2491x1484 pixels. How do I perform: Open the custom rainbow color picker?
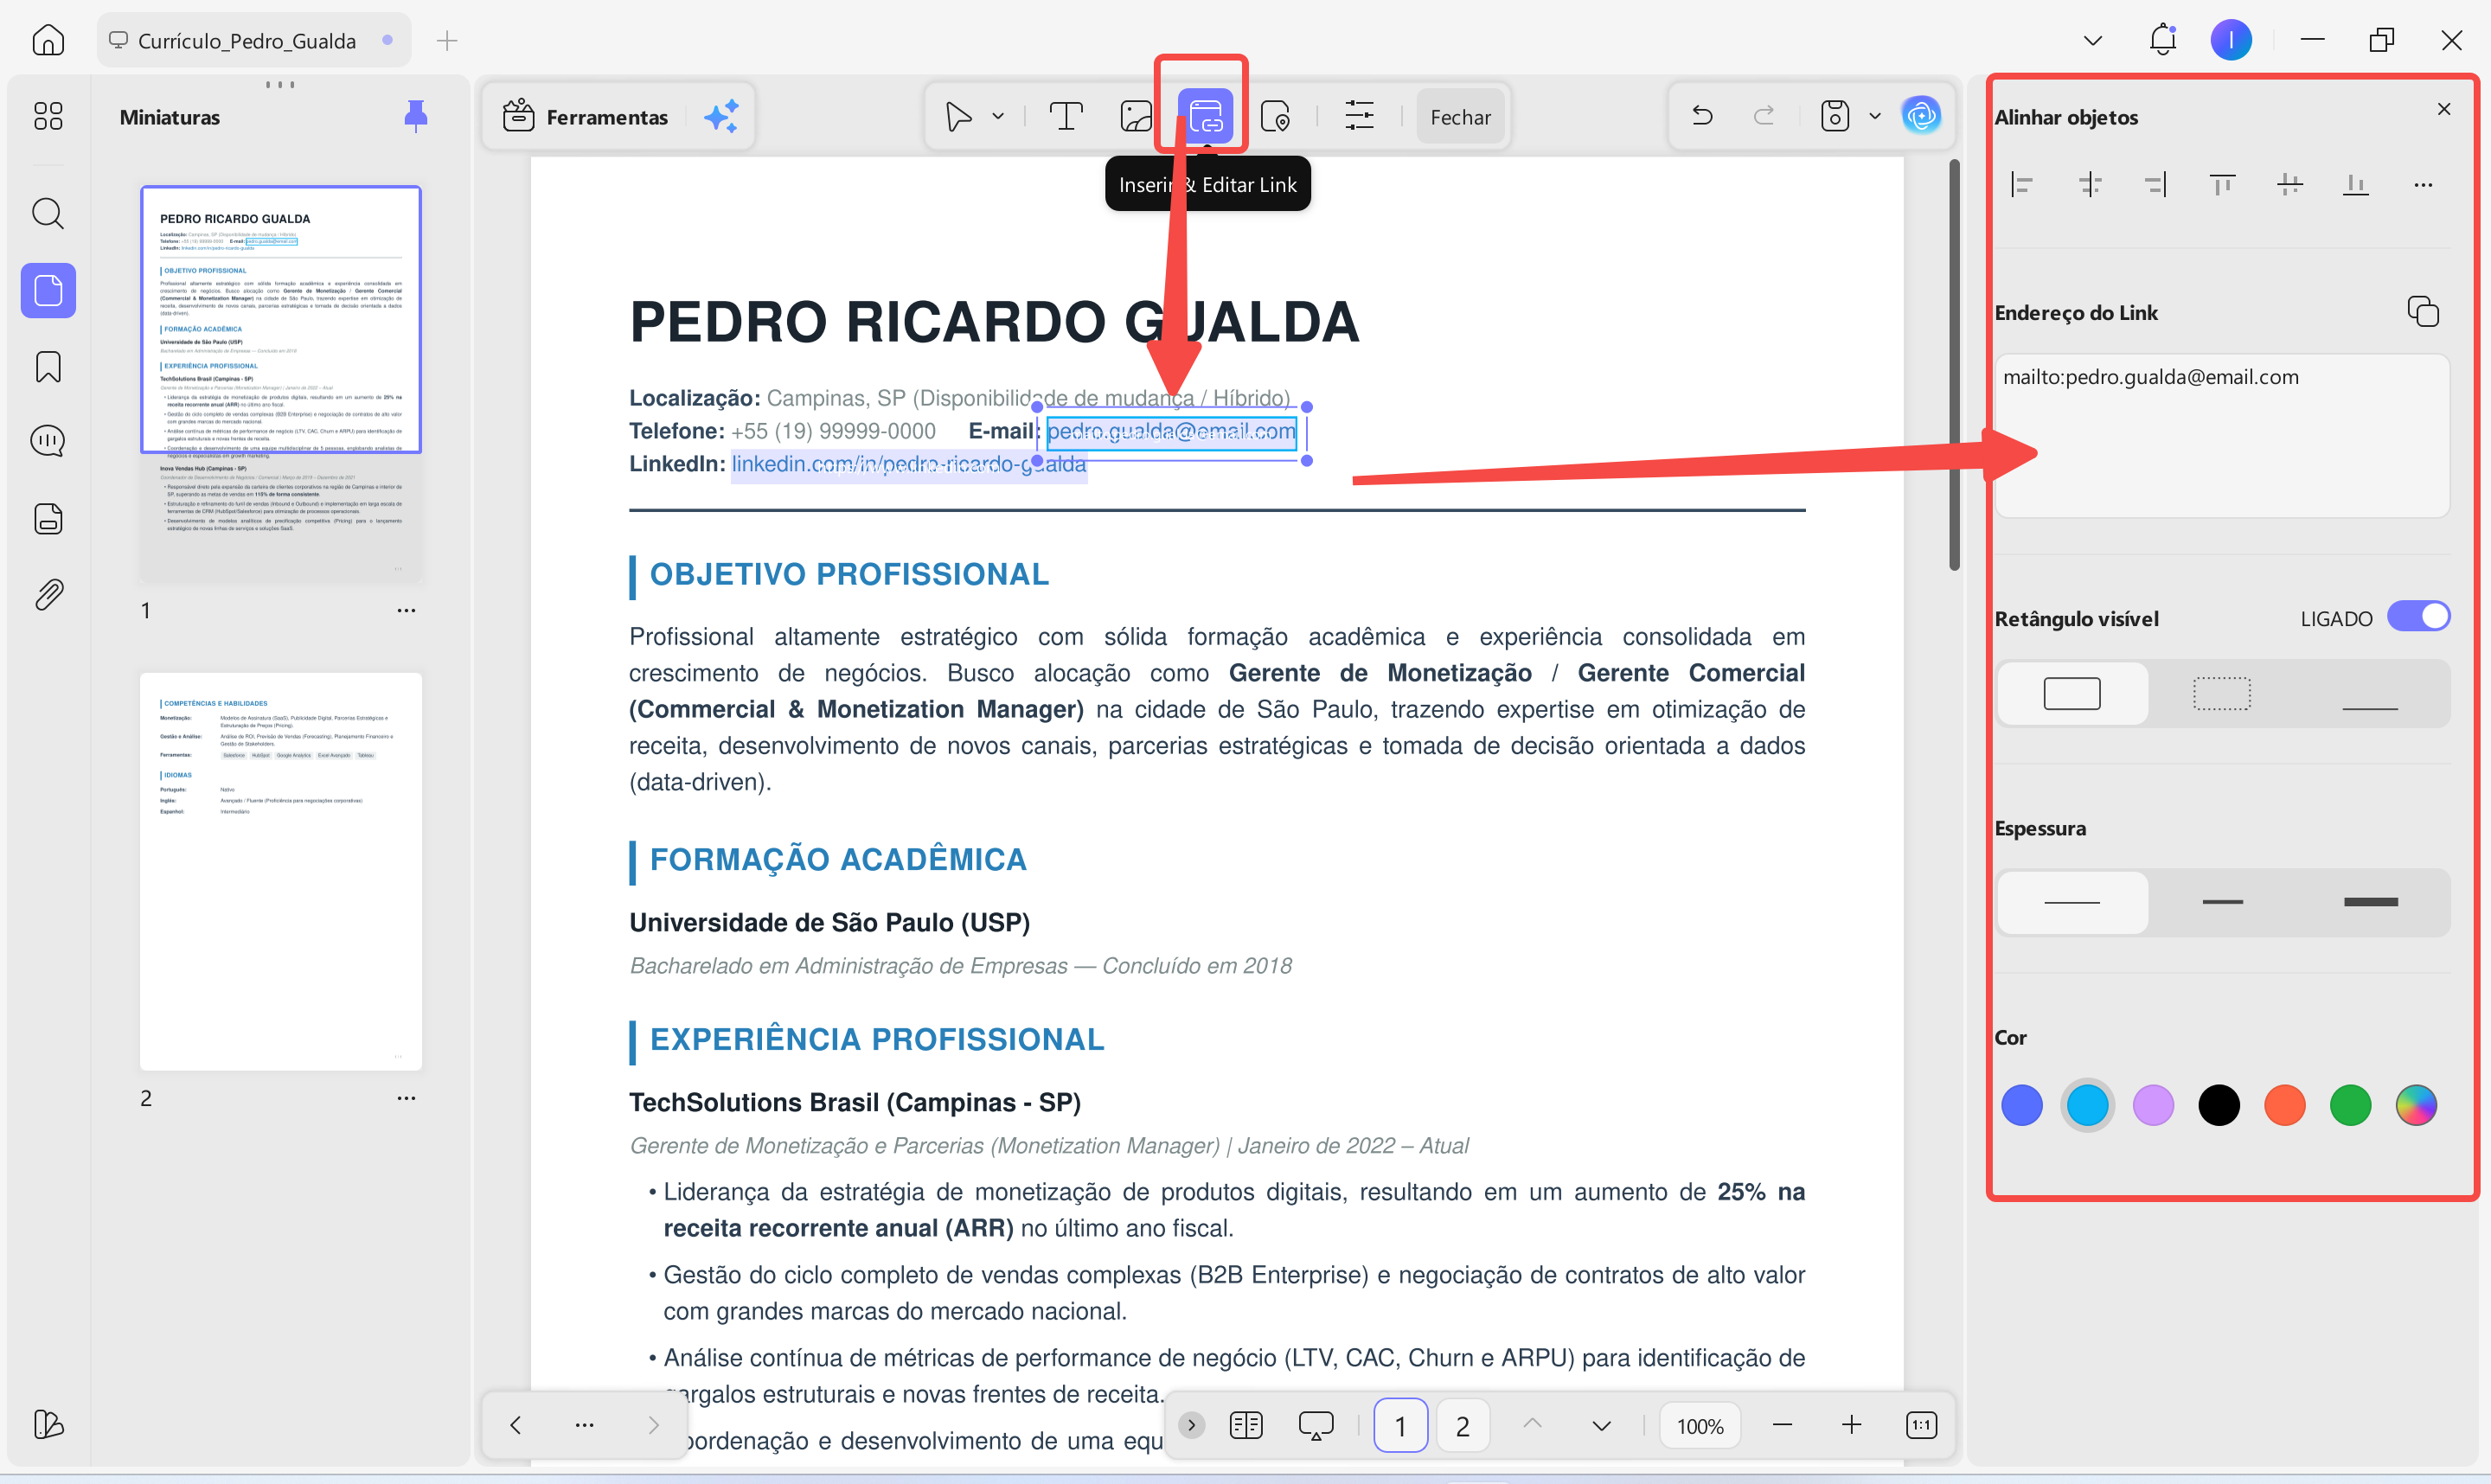[x=2416, y=1105]
